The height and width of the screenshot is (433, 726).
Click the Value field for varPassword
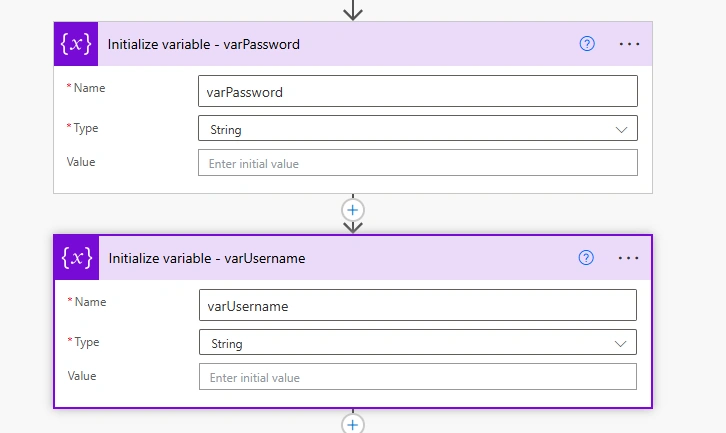pos(418,163)
